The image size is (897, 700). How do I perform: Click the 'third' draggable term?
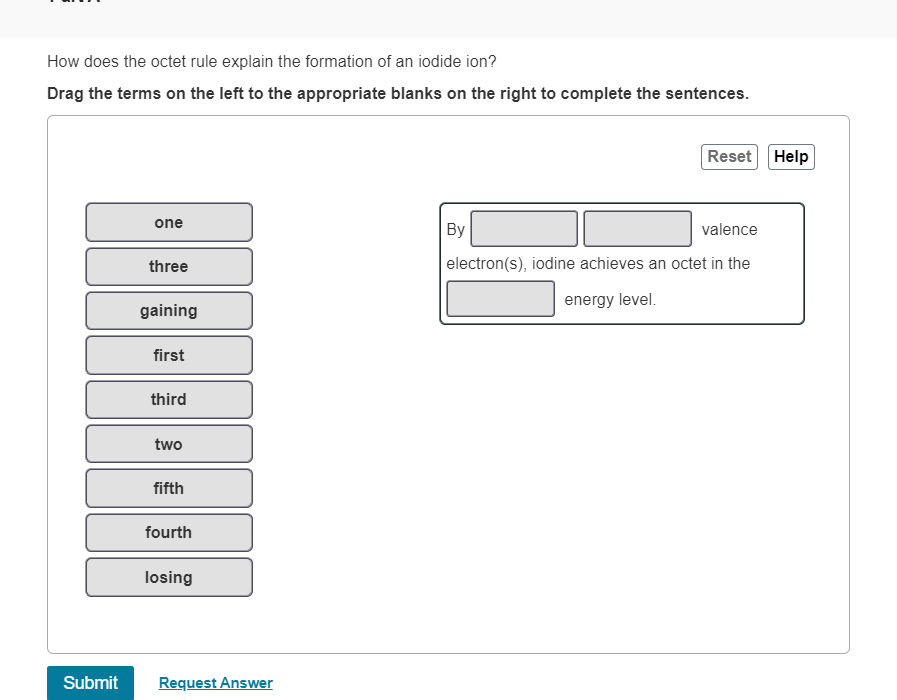click(x=168, y=399)
